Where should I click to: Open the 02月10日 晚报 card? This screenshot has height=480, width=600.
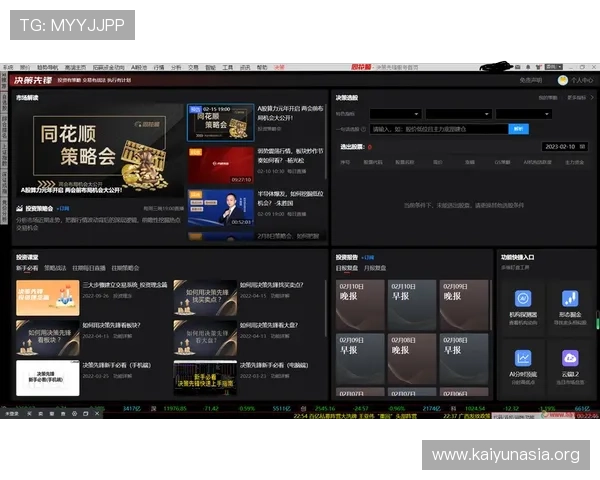[360, 305]
